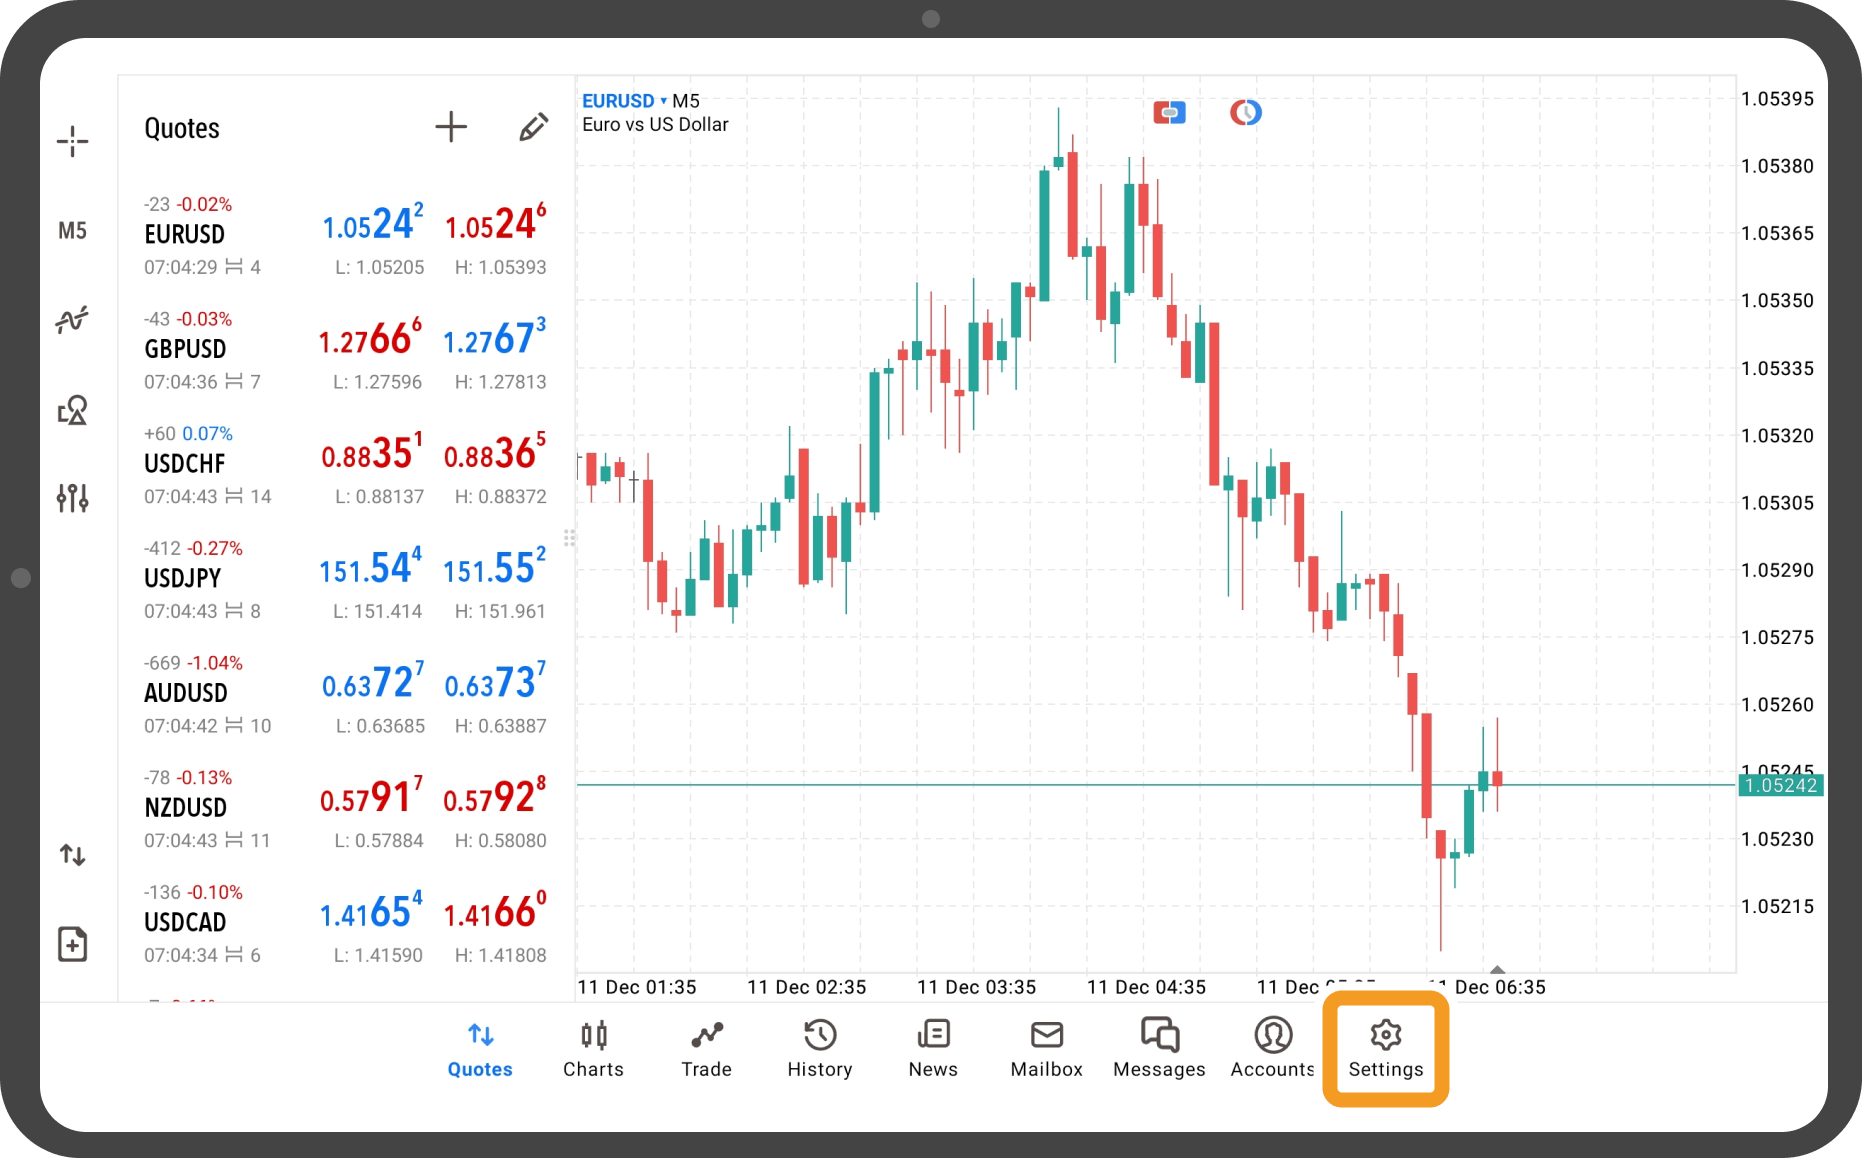Viewport: 1862px width, 1158px height.
Task: Open the M5 timeframe selector
Action: 72,231
